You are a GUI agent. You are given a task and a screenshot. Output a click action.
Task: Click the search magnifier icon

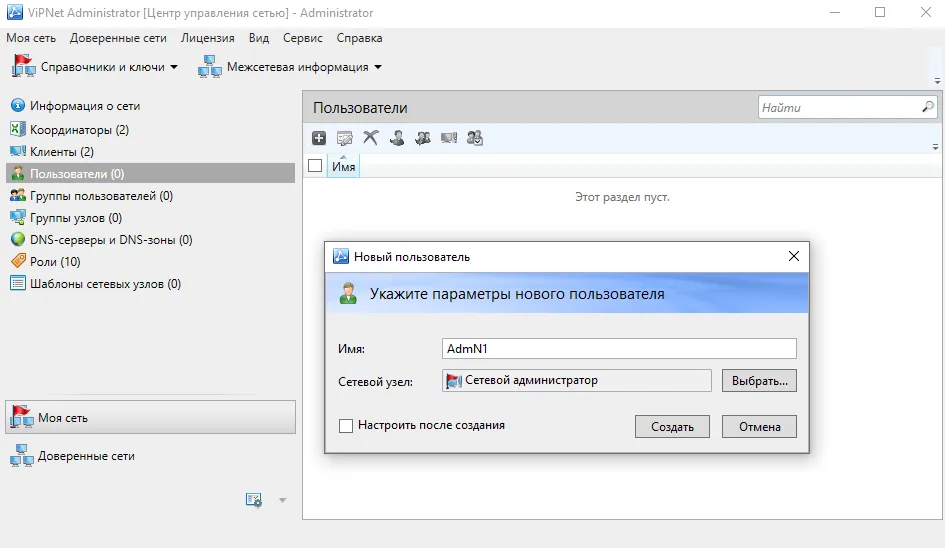928,107
